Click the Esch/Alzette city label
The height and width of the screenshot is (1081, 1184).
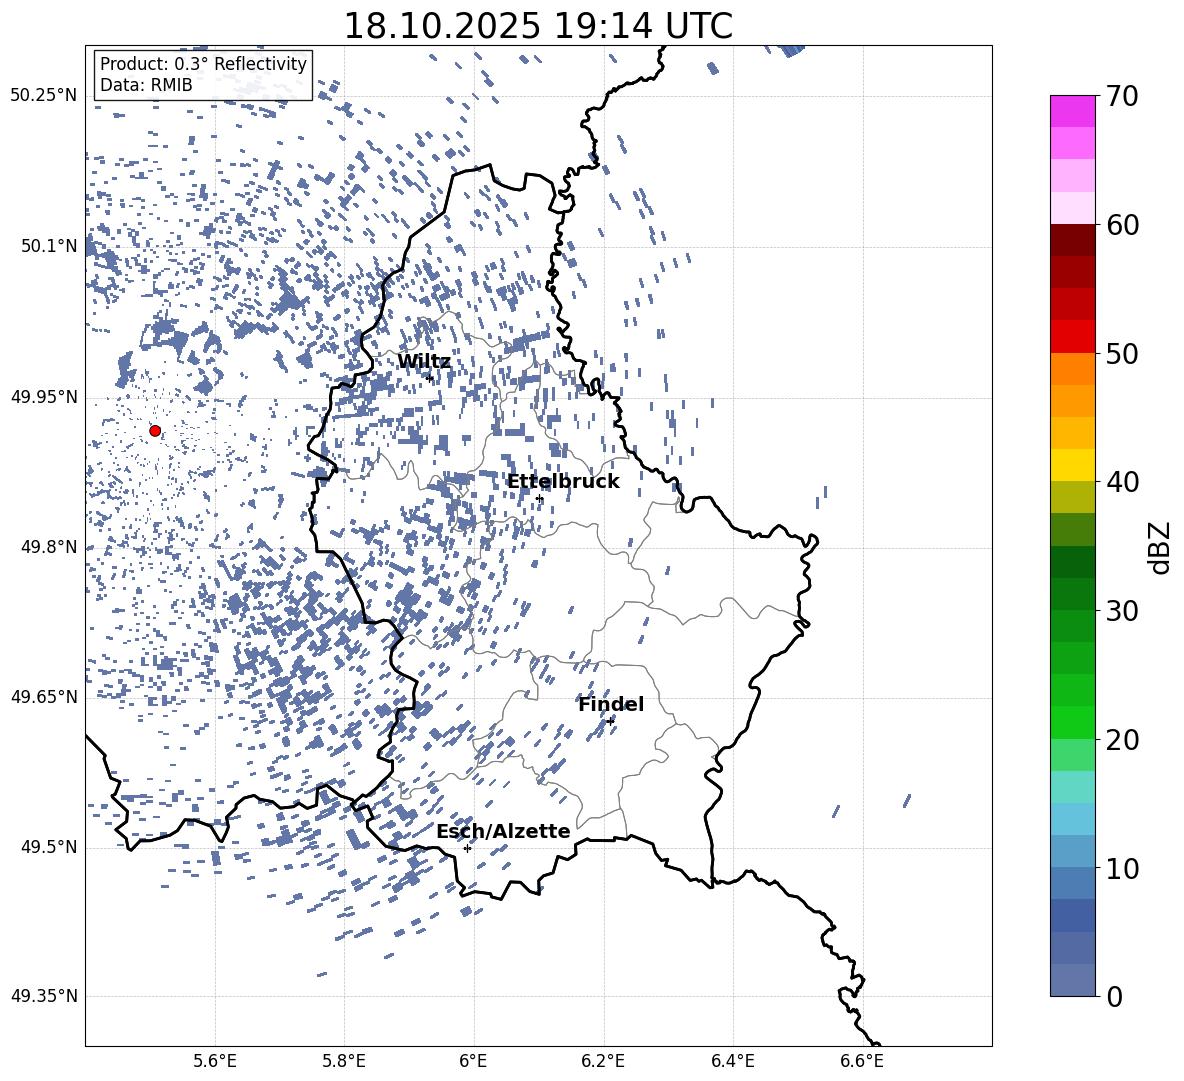(503, 831)
